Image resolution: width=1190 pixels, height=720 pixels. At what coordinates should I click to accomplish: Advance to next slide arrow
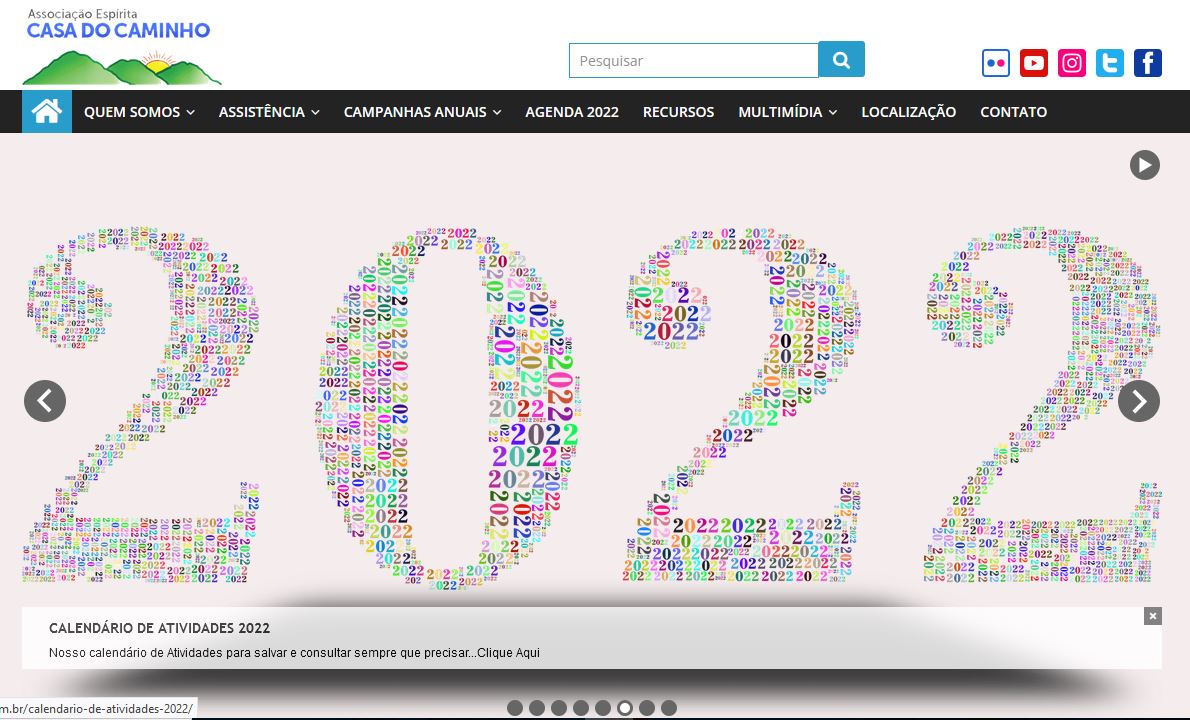click(1139, 401)
